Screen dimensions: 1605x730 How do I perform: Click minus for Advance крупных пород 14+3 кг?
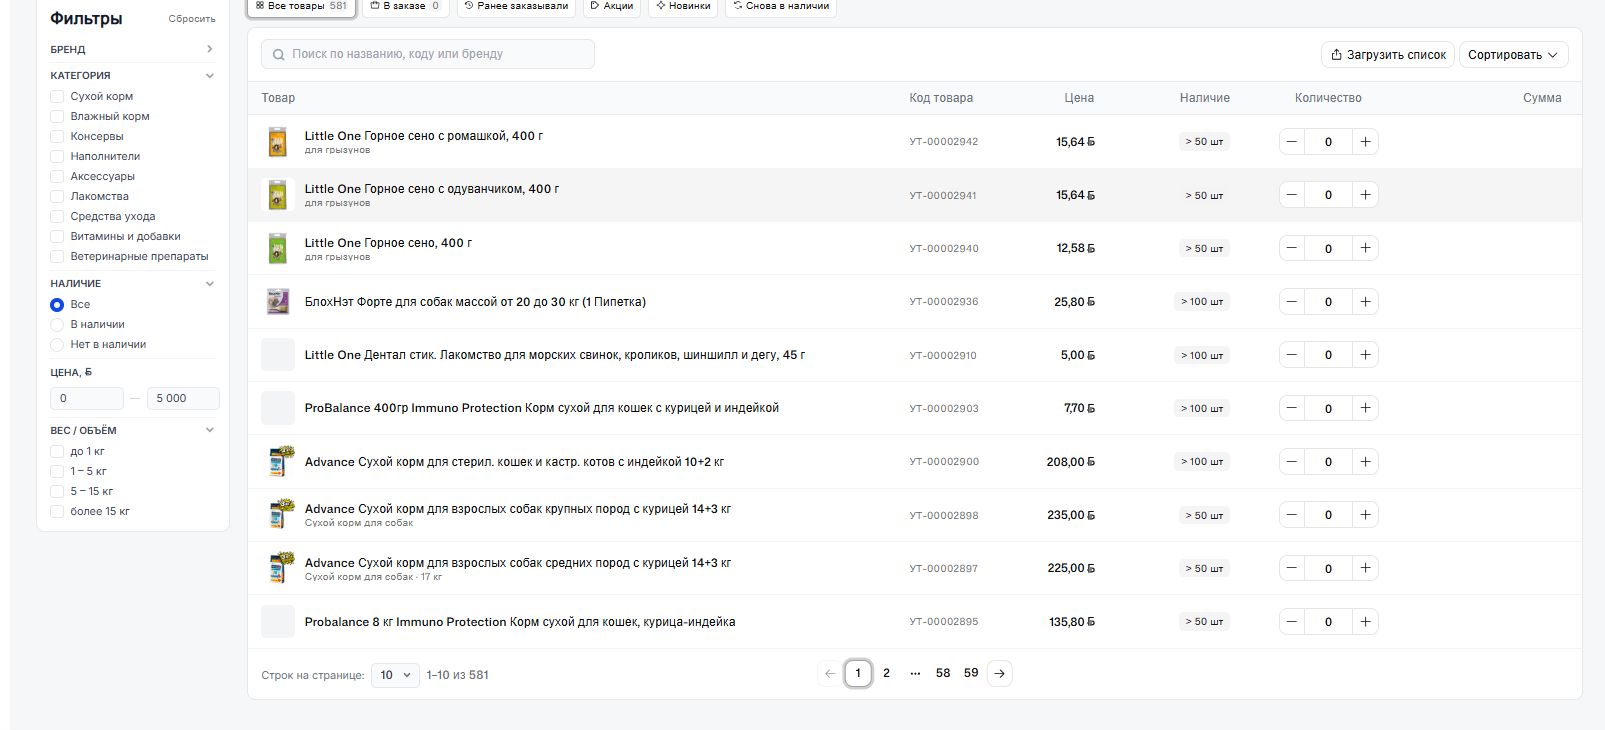[1292, 515]
